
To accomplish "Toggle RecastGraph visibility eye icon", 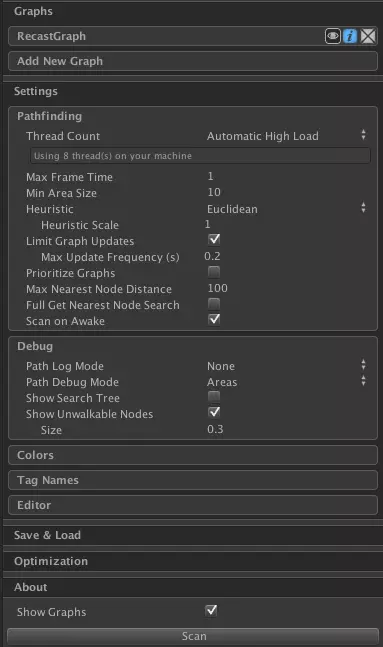I will (x=333, y=36).
